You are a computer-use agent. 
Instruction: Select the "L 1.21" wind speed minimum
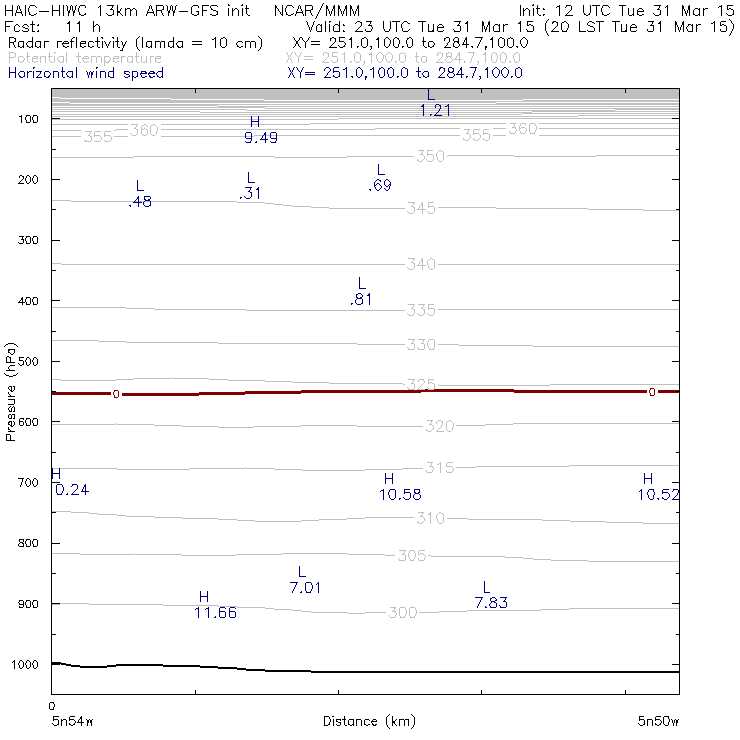[435, 103]
